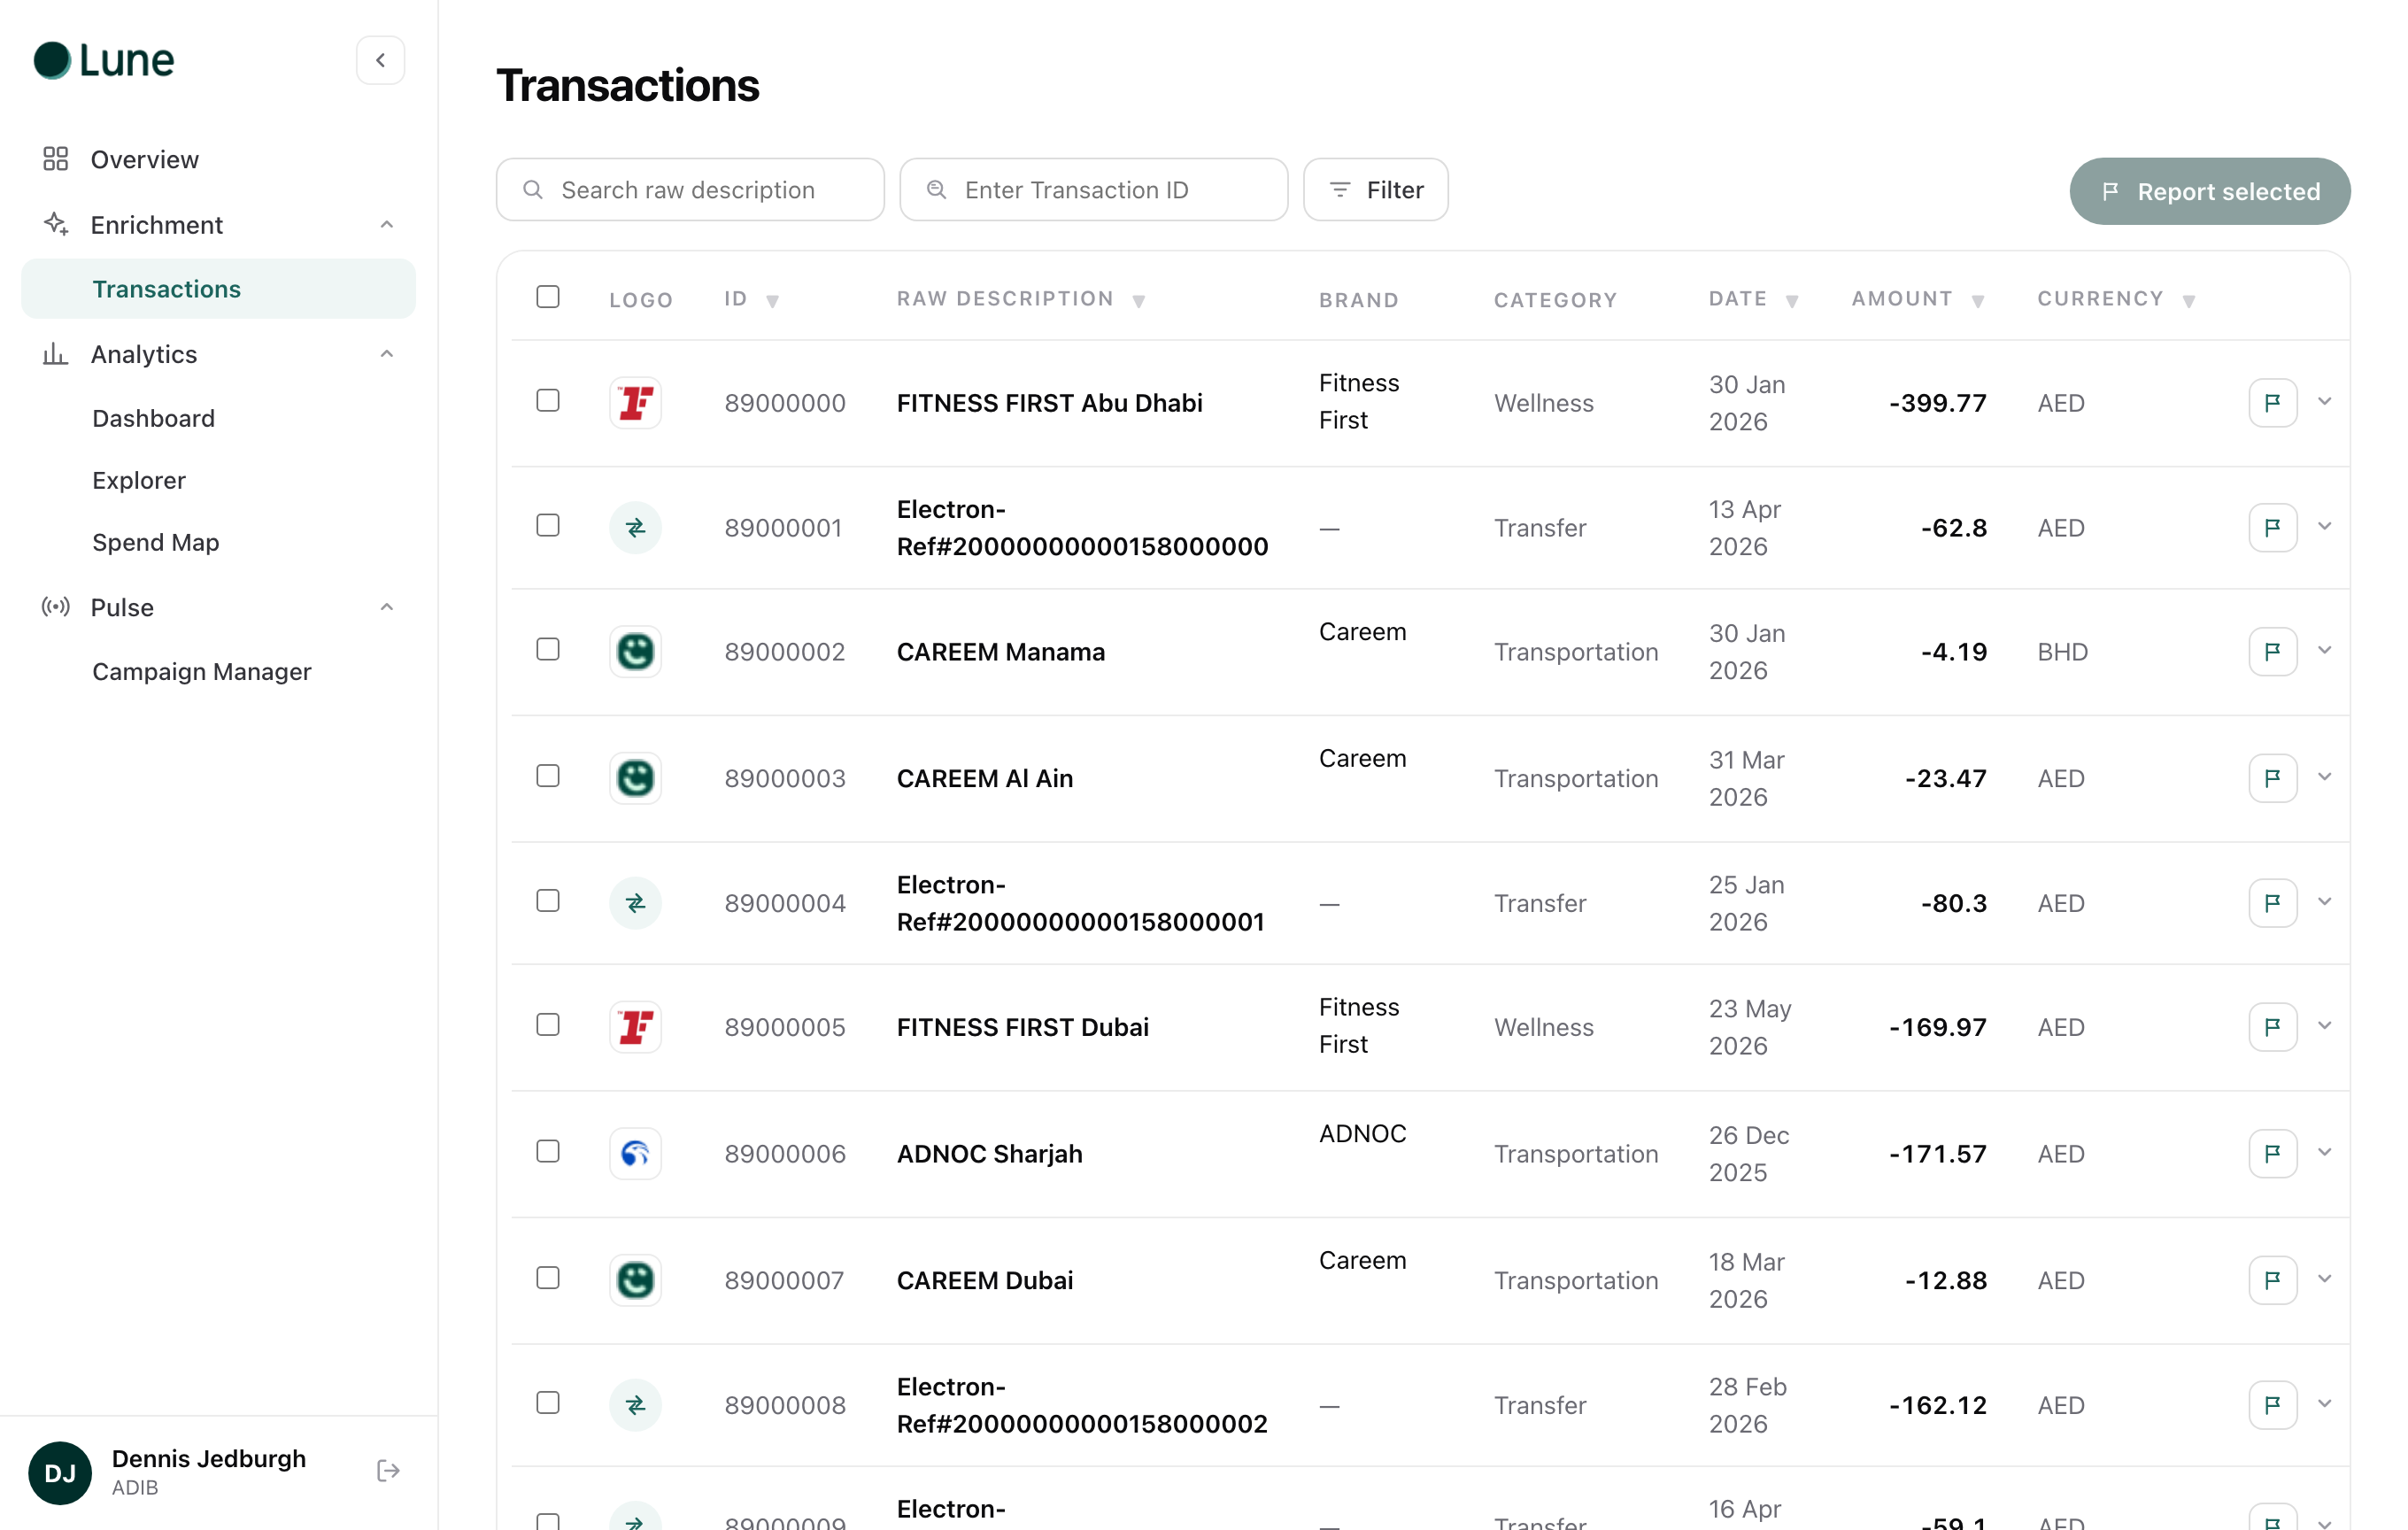2408x1530 pixels.
Task: Sort by the Raw Description column arrow
Action: [x=1138, y=301]
